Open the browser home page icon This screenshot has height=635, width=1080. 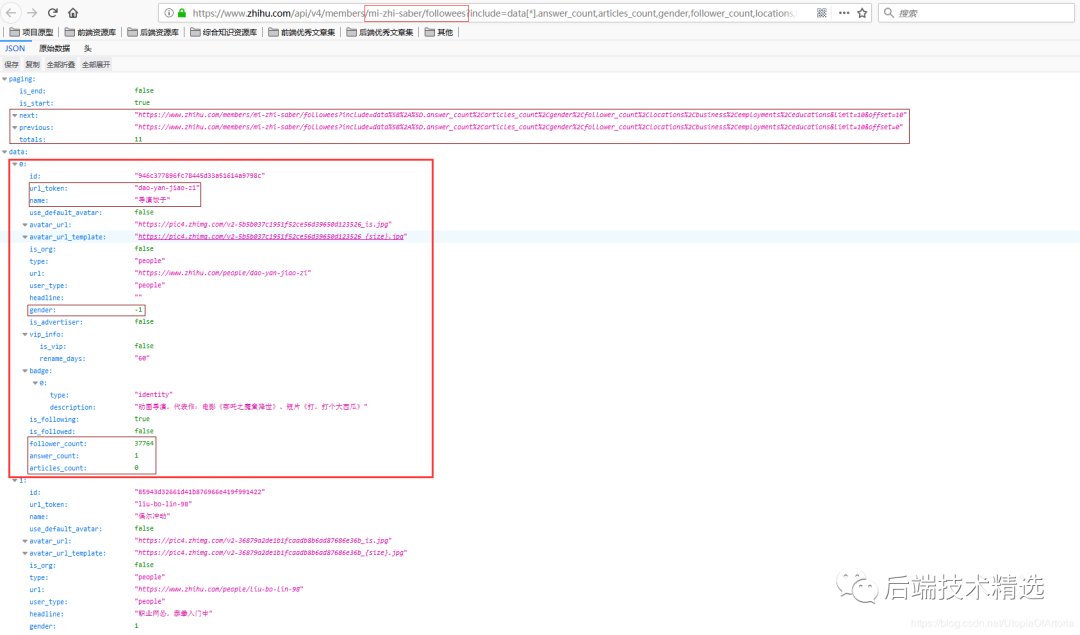[x=73, y=12]
